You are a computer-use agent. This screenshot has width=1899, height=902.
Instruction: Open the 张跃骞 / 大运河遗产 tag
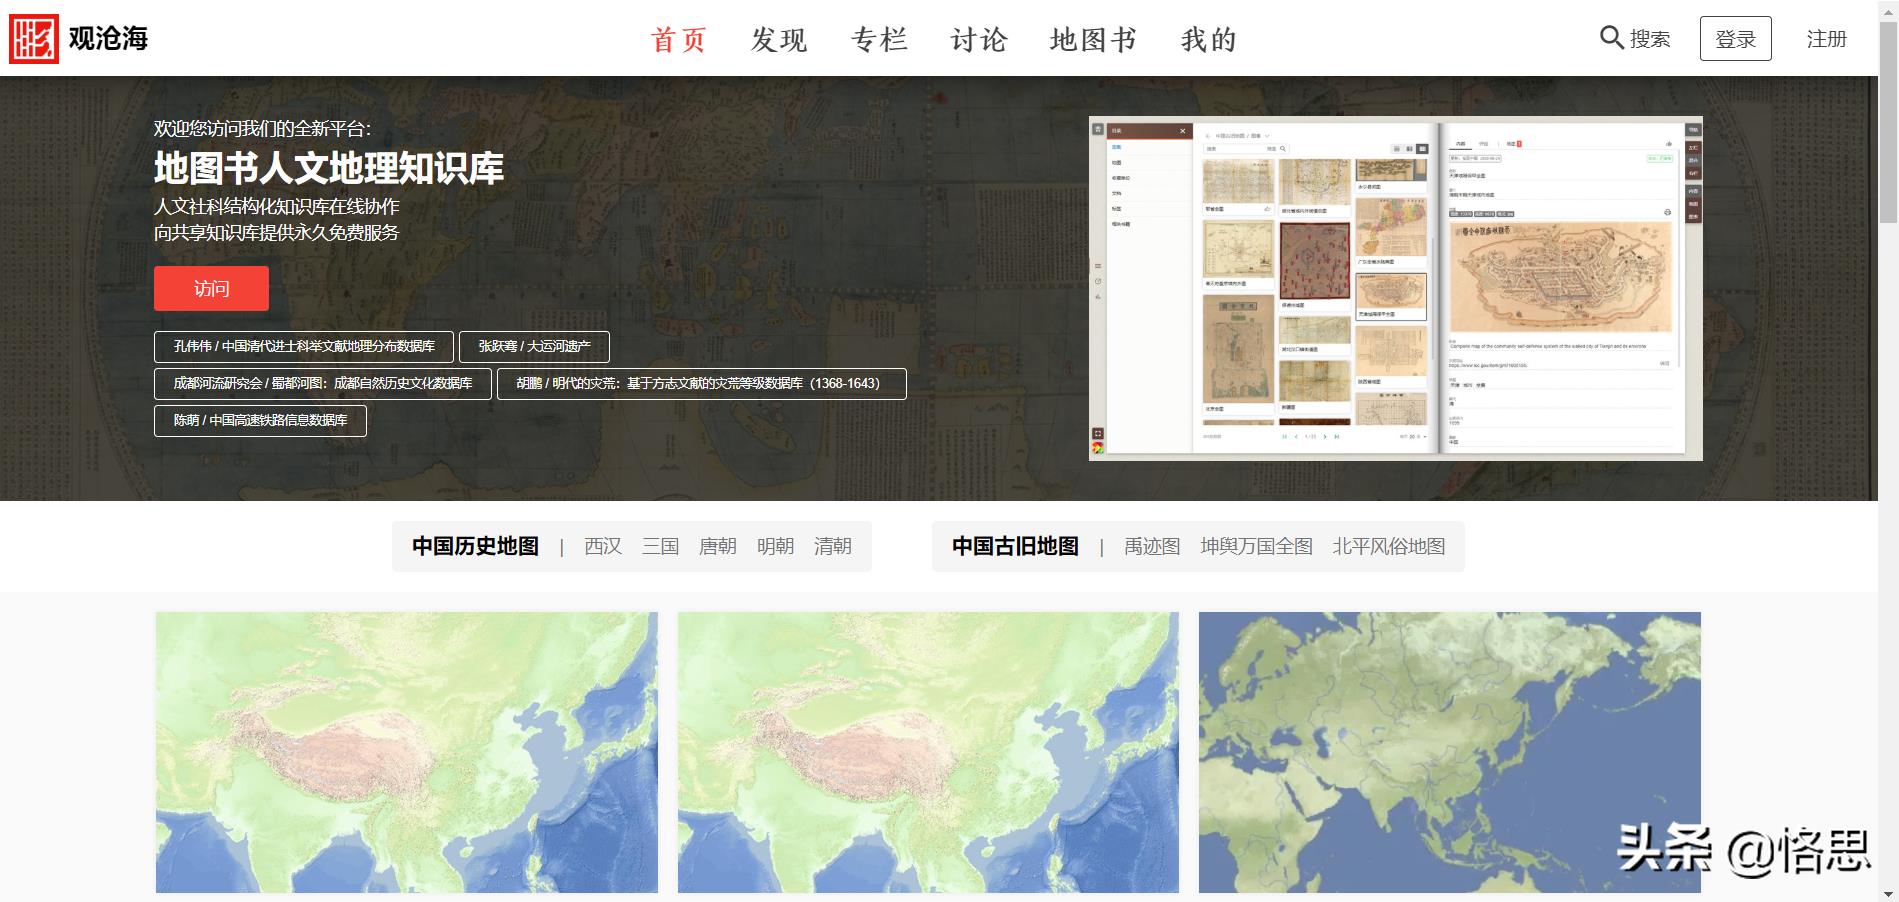(x=534, y=347)
